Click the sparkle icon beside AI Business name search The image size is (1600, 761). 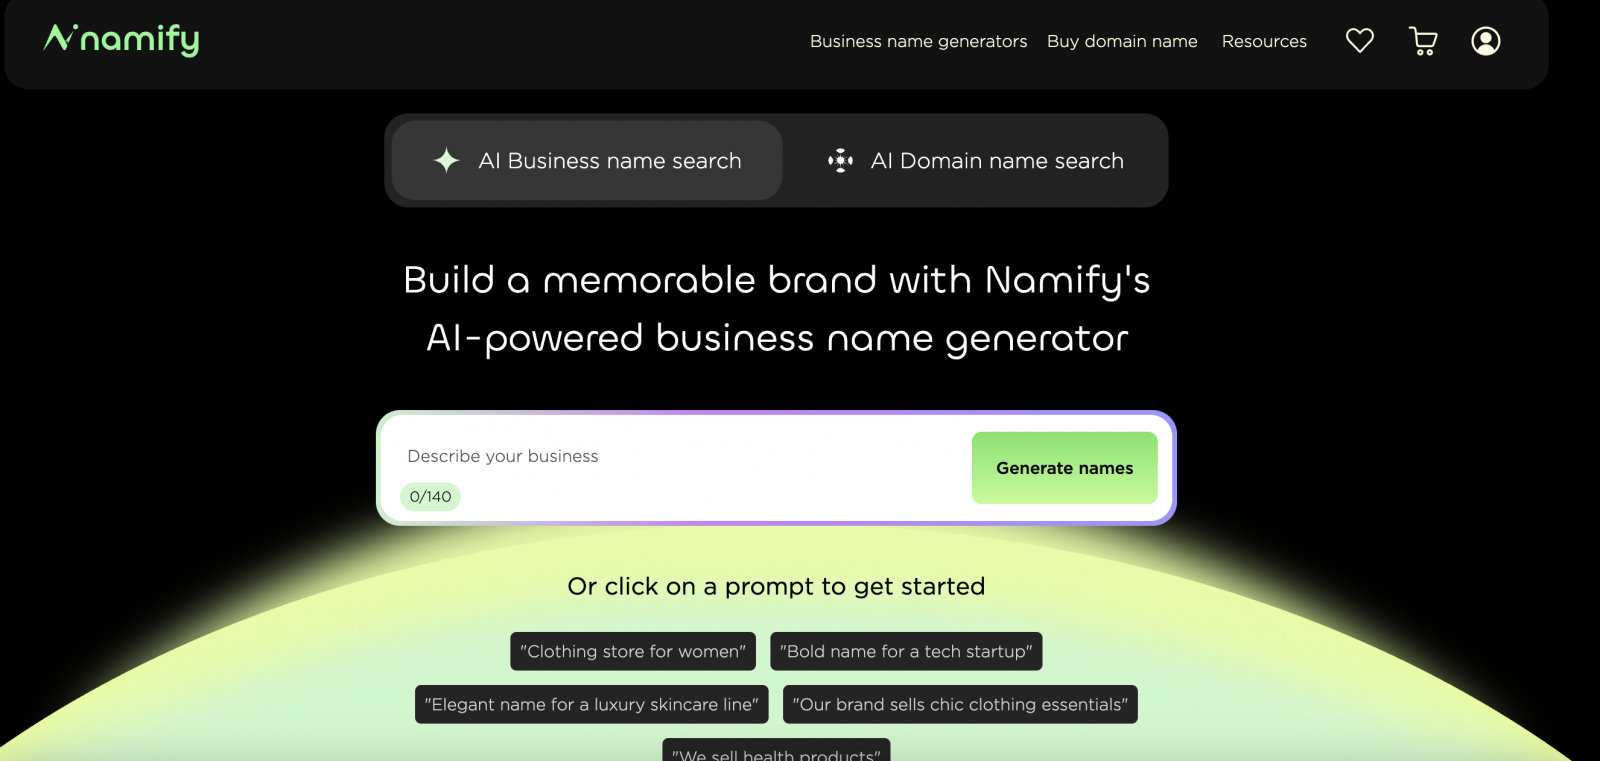(x=446, y=161)
